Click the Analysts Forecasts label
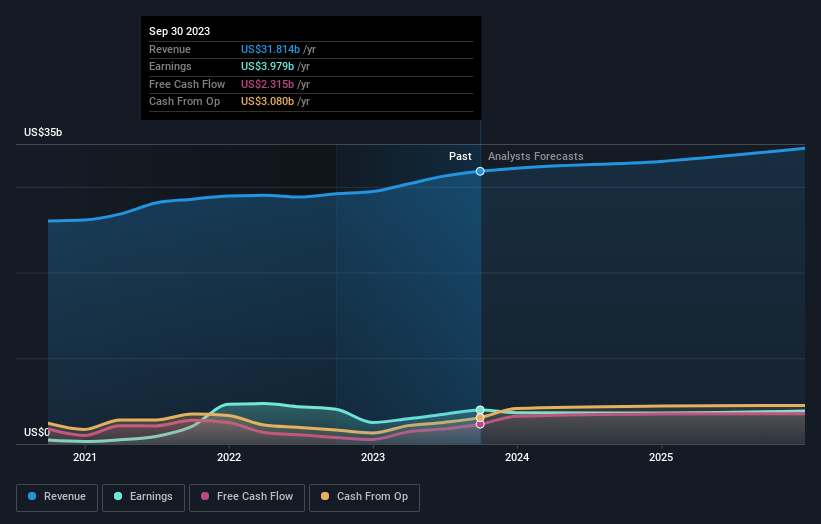 tap(536, 156)
